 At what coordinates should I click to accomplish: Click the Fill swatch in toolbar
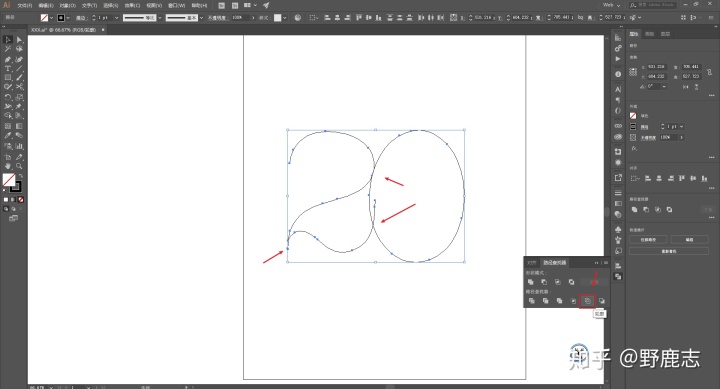(9, 180)
